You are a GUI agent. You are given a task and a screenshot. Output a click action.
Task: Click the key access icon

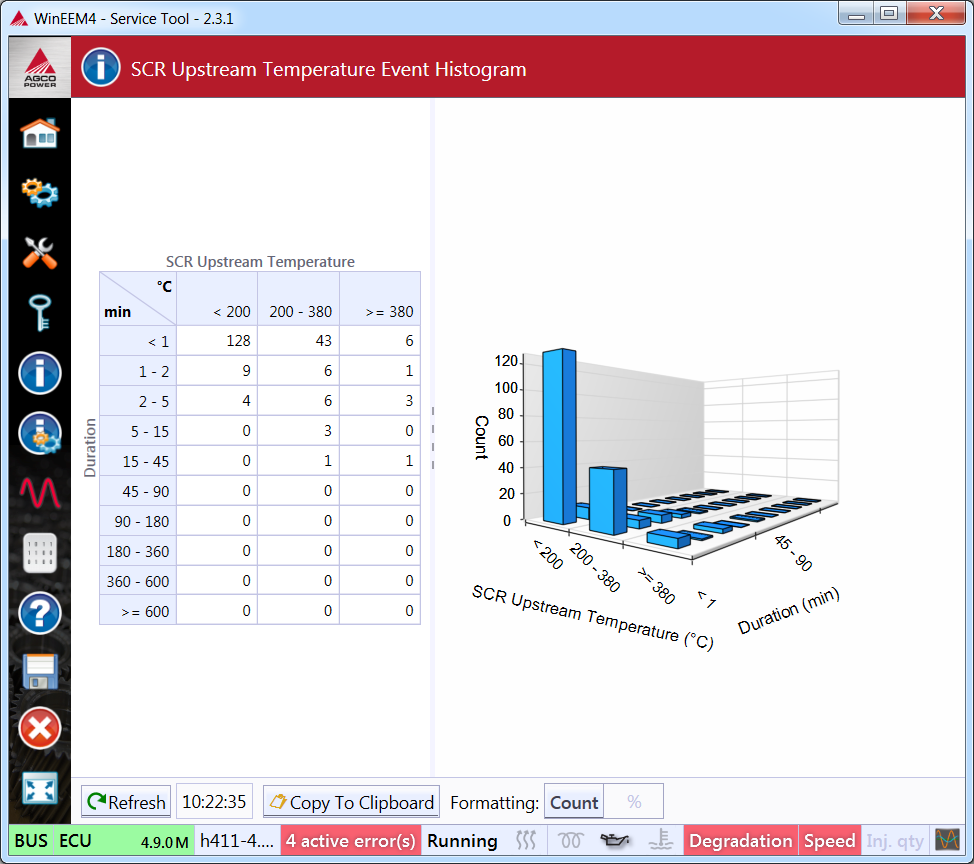pyautogui.click(x=40, y=312)
